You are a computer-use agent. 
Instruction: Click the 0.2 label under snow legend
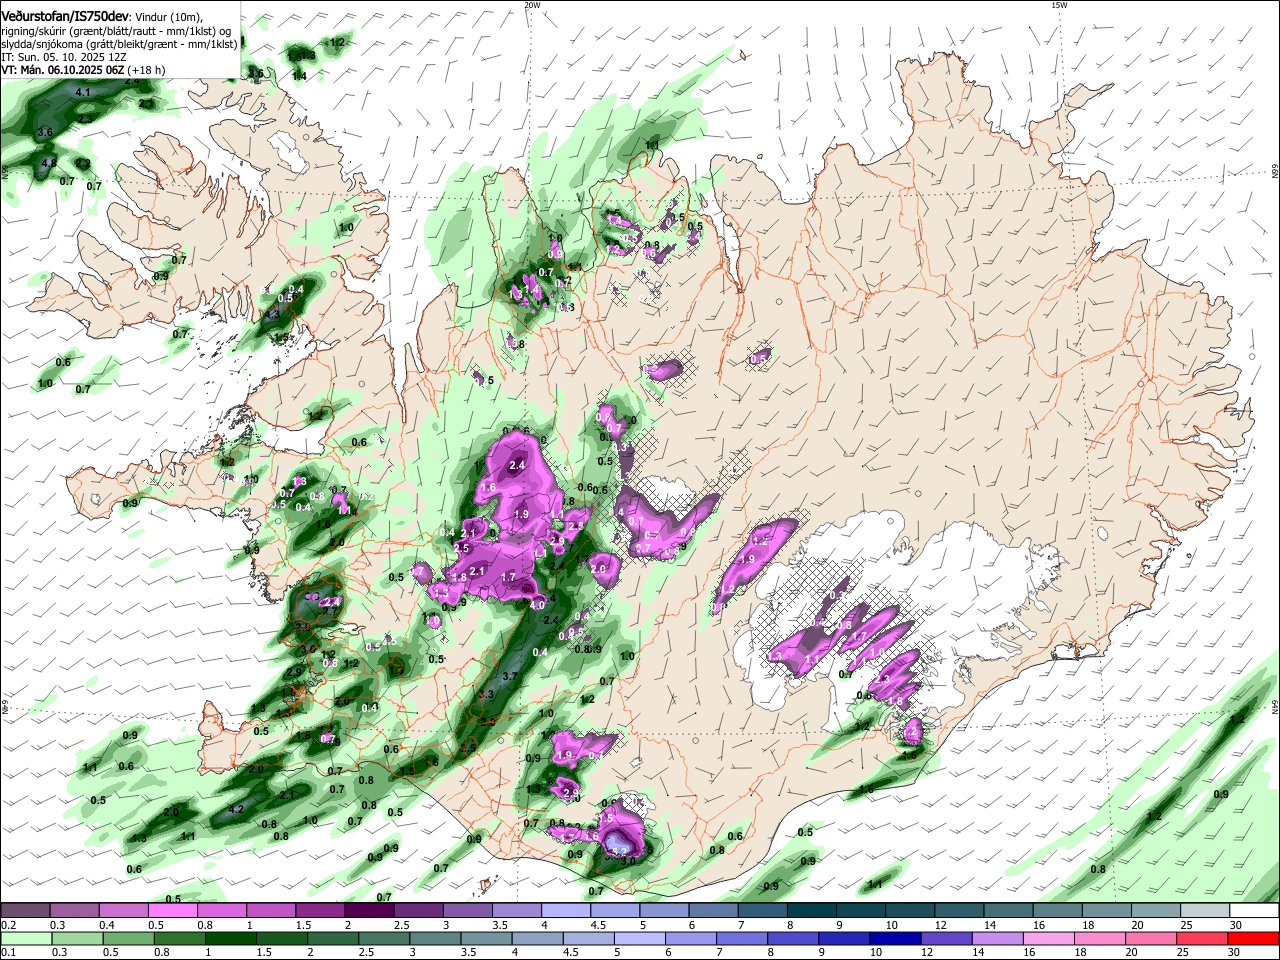click(7, 925)
